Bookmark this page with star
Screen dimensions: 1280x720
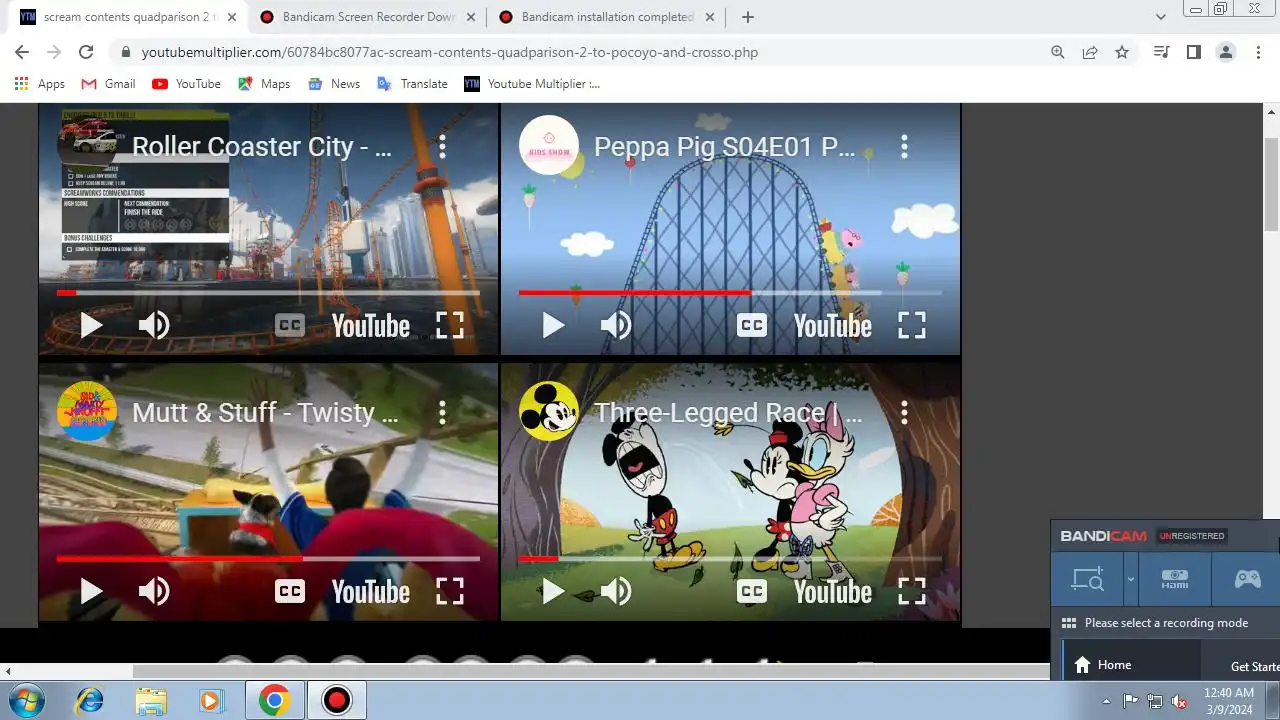(1122, 52)
